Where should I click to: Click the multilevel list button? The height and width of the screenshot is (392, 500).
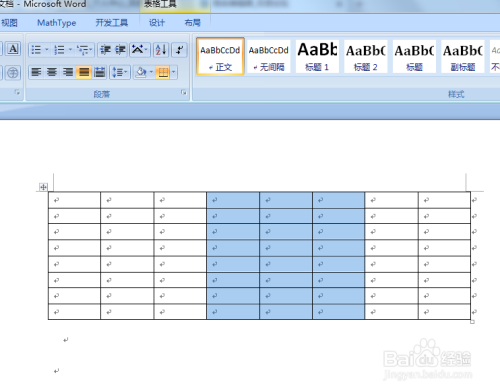click(x=85, y=50)
